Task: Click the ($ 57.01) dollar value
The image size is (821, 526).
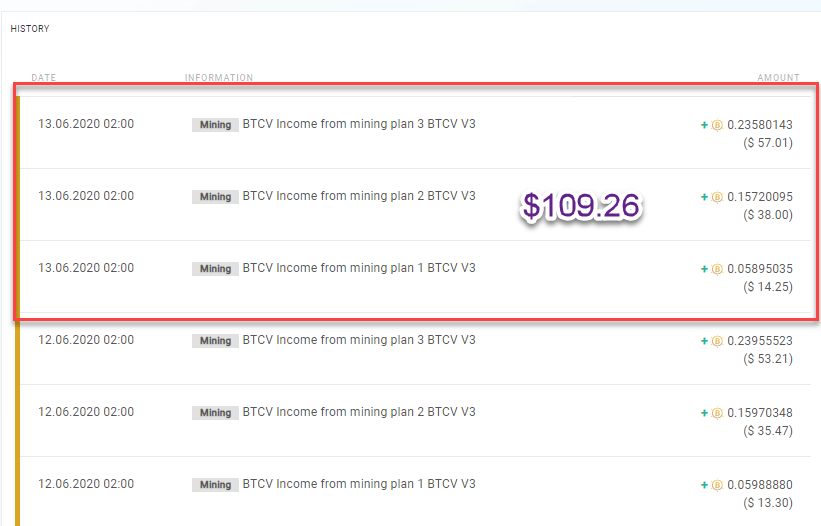Action: tap(768, 143)
